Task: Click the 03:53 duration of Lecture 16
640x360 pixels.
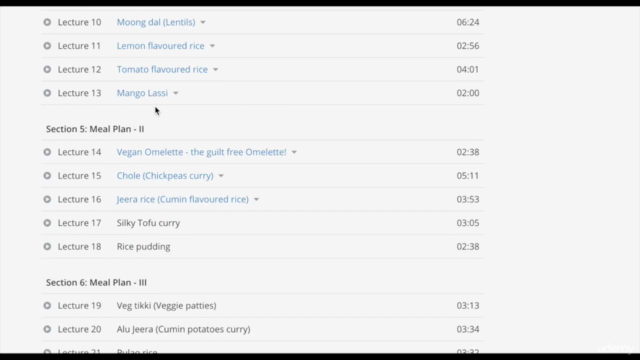Action: coord(468,199)
